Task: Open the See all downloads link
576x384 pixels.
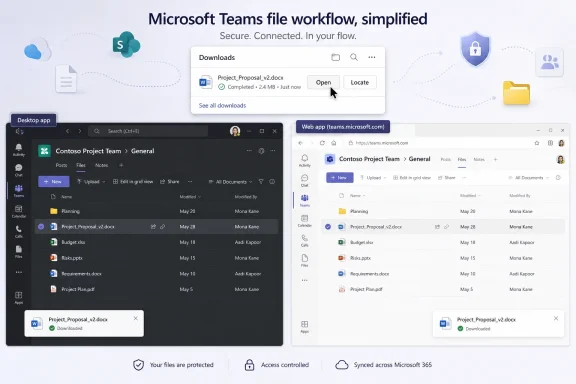Action: coord(222,105)
